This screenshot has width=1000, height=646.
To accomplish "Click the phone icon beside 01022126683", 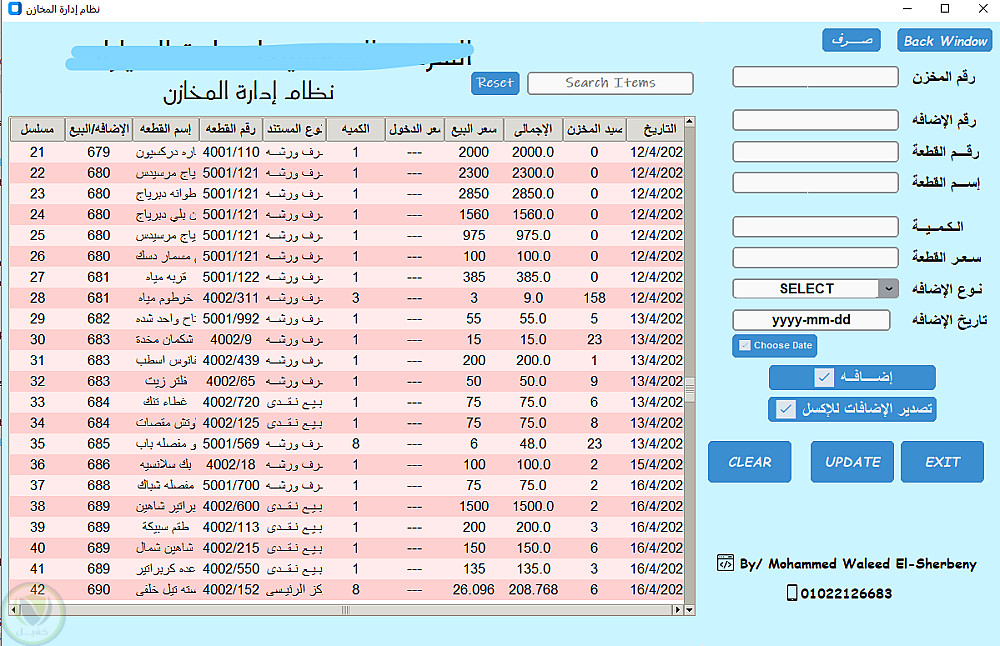I will [791, 593].
